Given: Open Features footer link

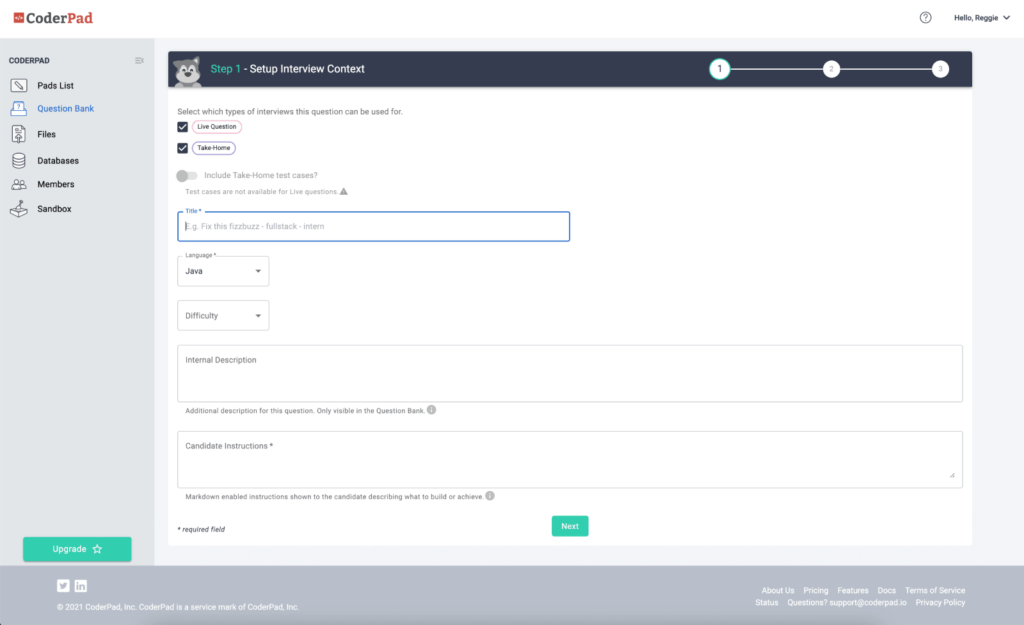Looking at the screenshot, I should tap(853, 590).
